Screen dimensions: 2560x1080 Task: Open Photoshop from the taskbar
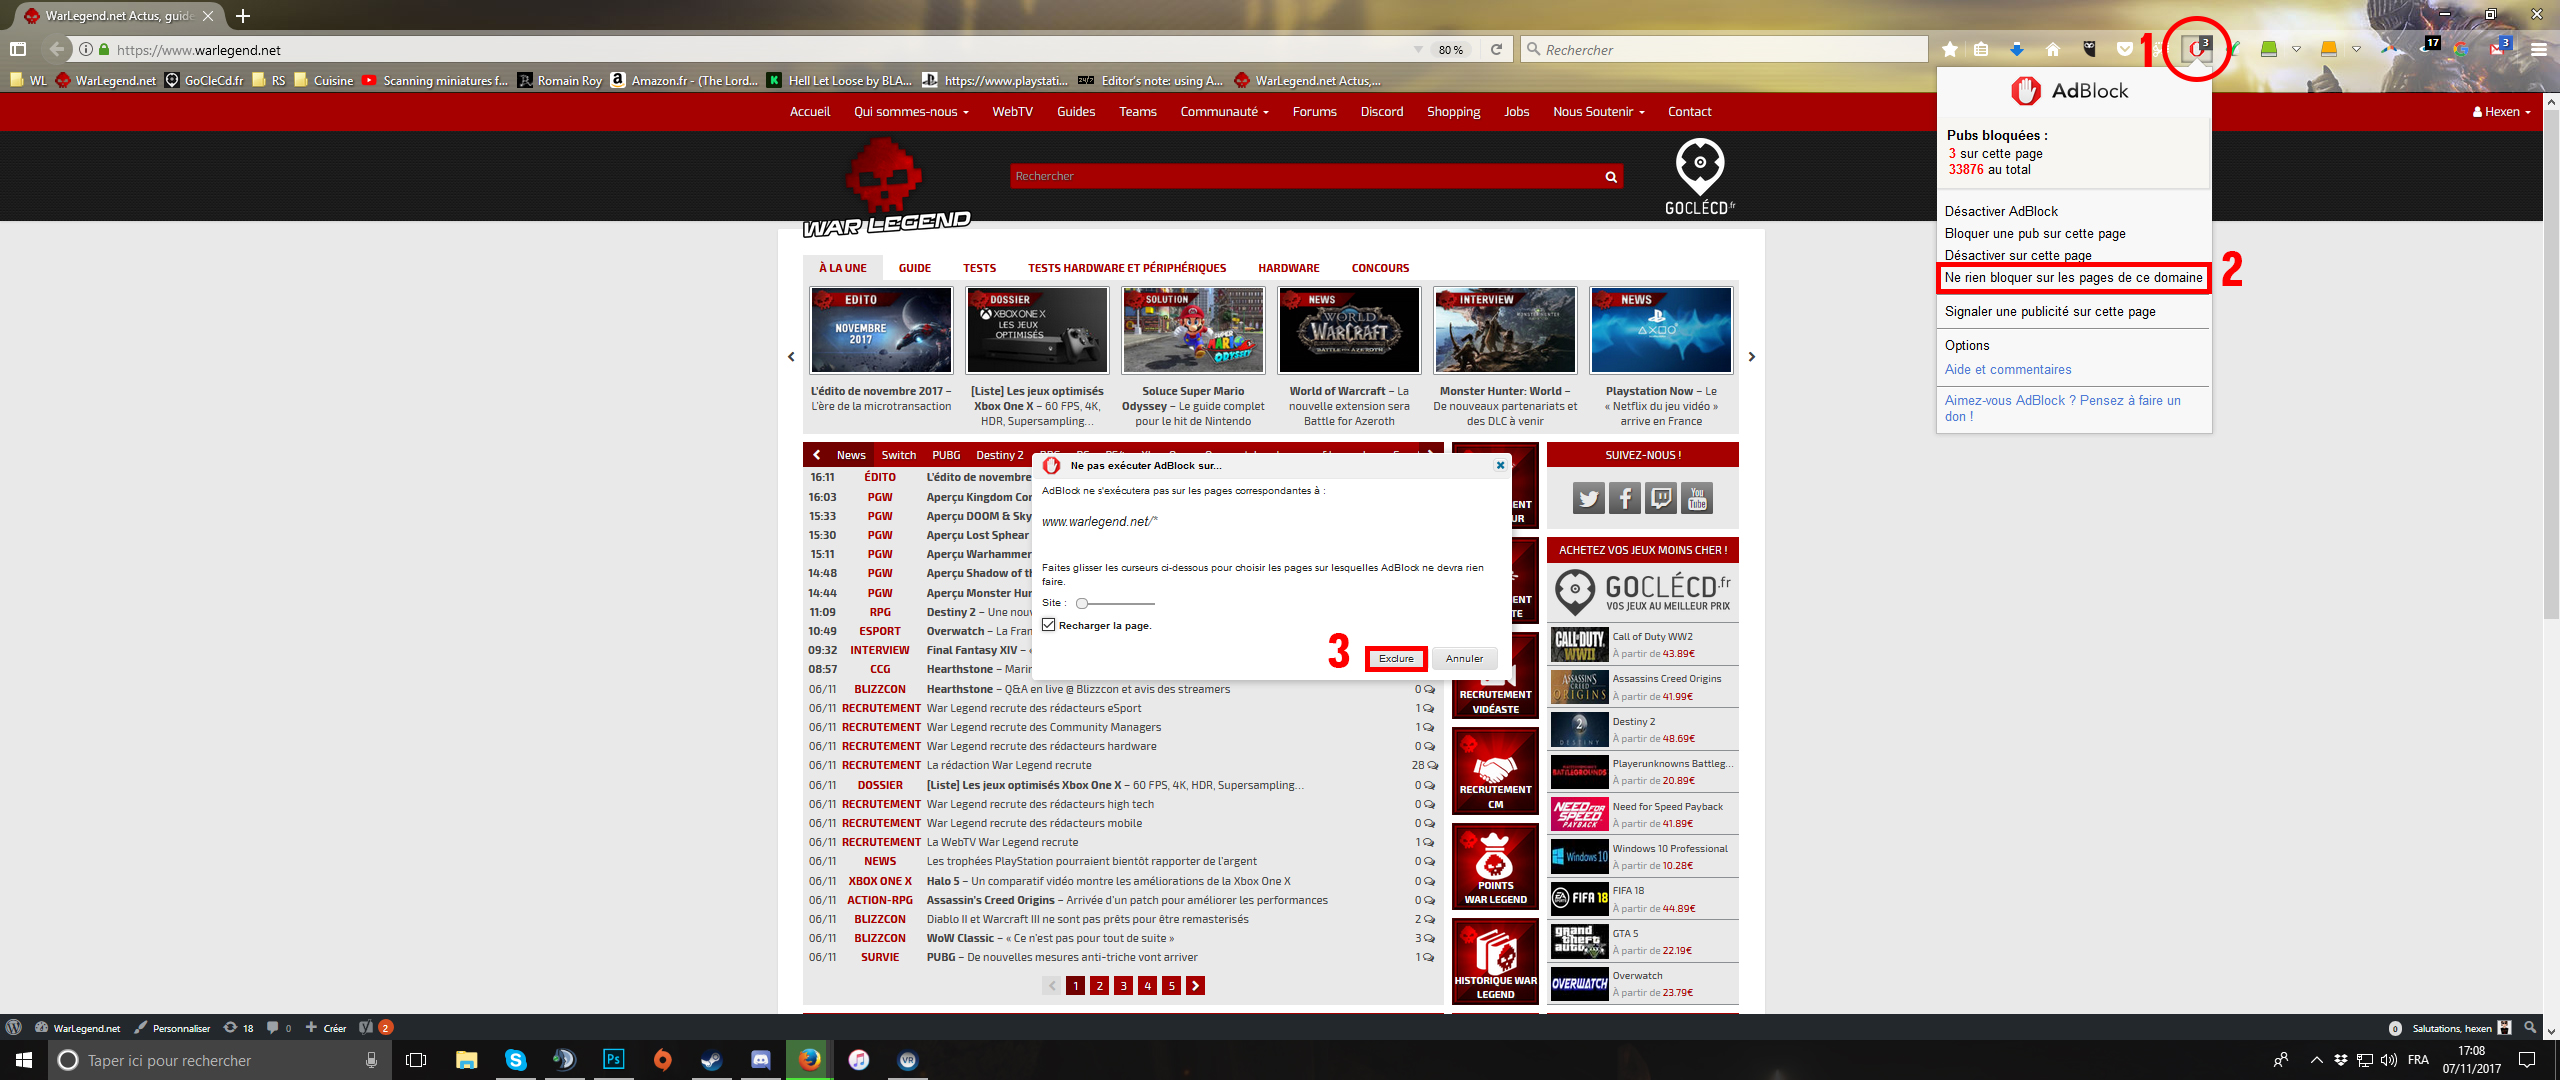tap(613, 1060)
